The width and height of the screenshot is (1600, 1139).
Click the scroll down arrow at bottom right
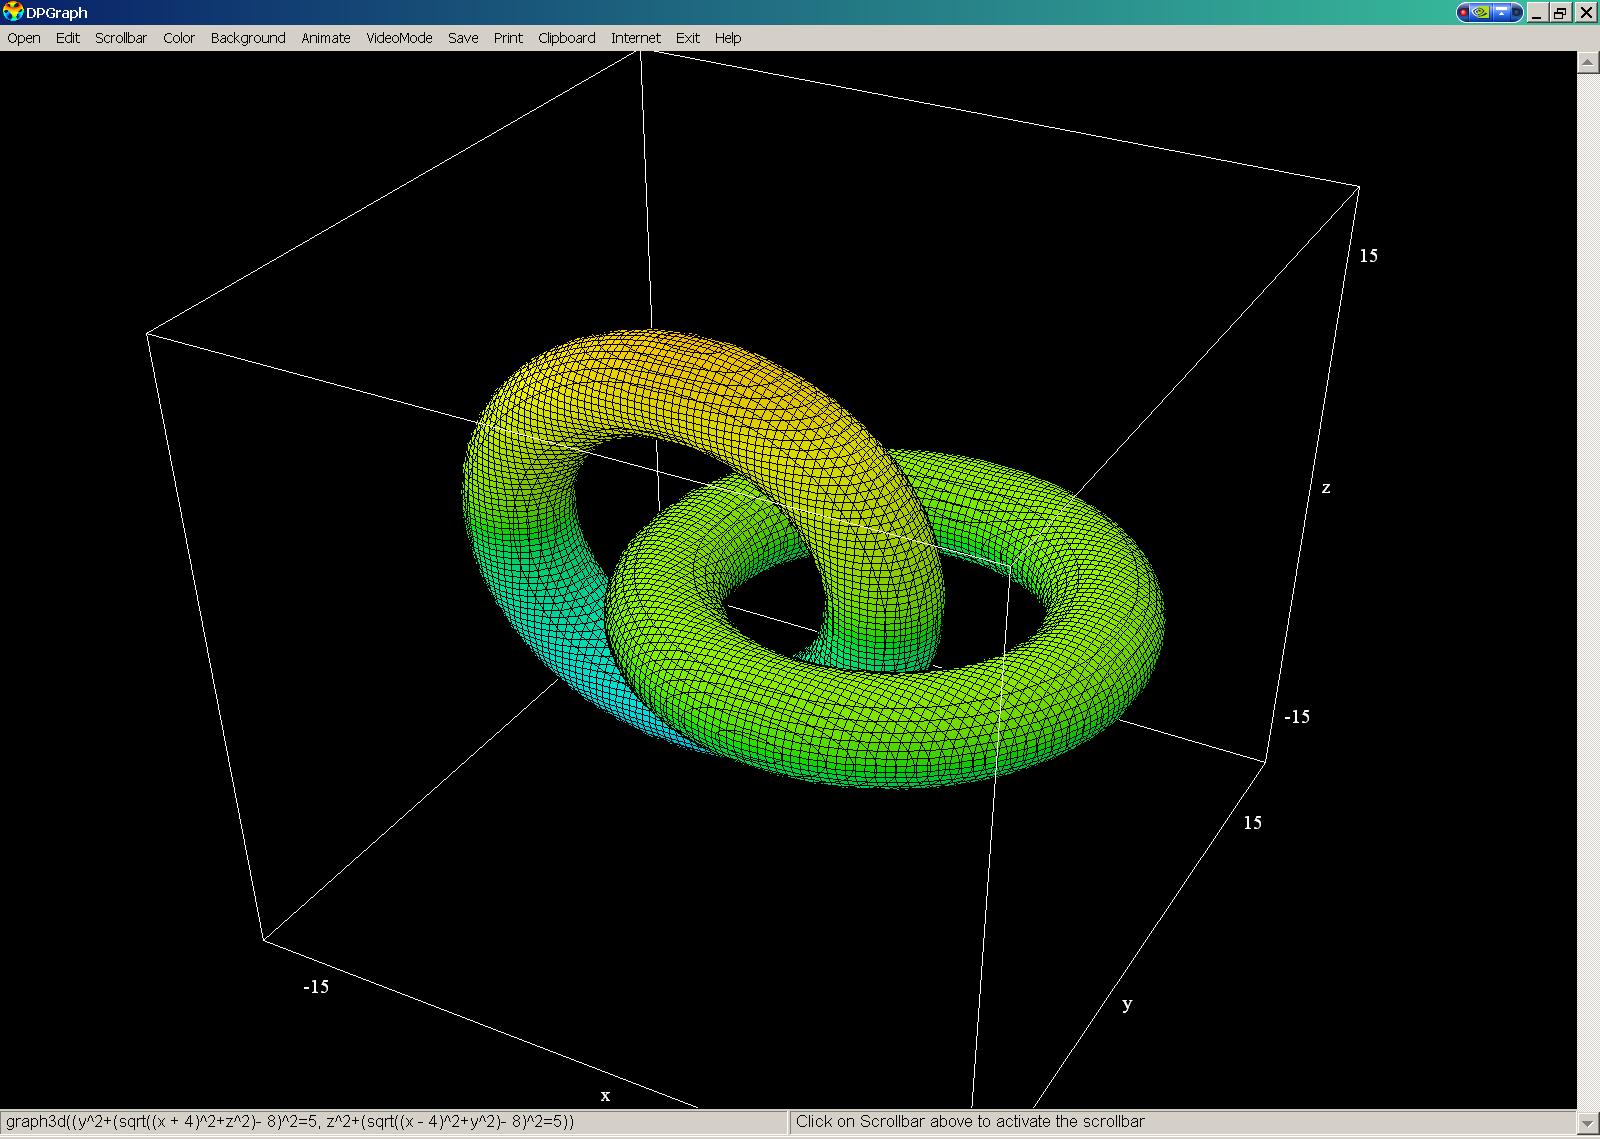pos(1588,1122)
